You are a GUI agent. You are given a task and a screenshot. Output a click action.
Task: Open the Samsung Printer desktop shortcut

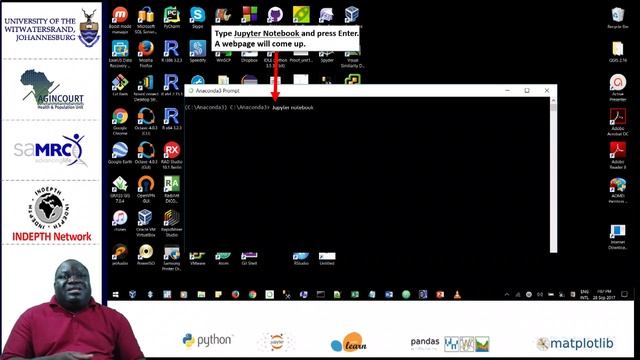171,257
